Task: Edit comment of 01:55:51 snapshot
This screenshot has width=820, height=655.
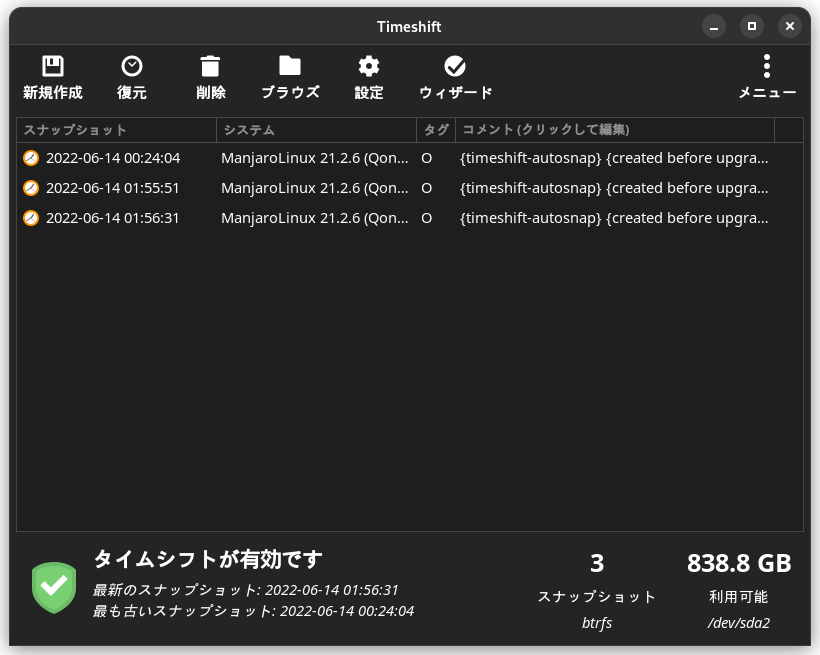Action: click(614, 188)
